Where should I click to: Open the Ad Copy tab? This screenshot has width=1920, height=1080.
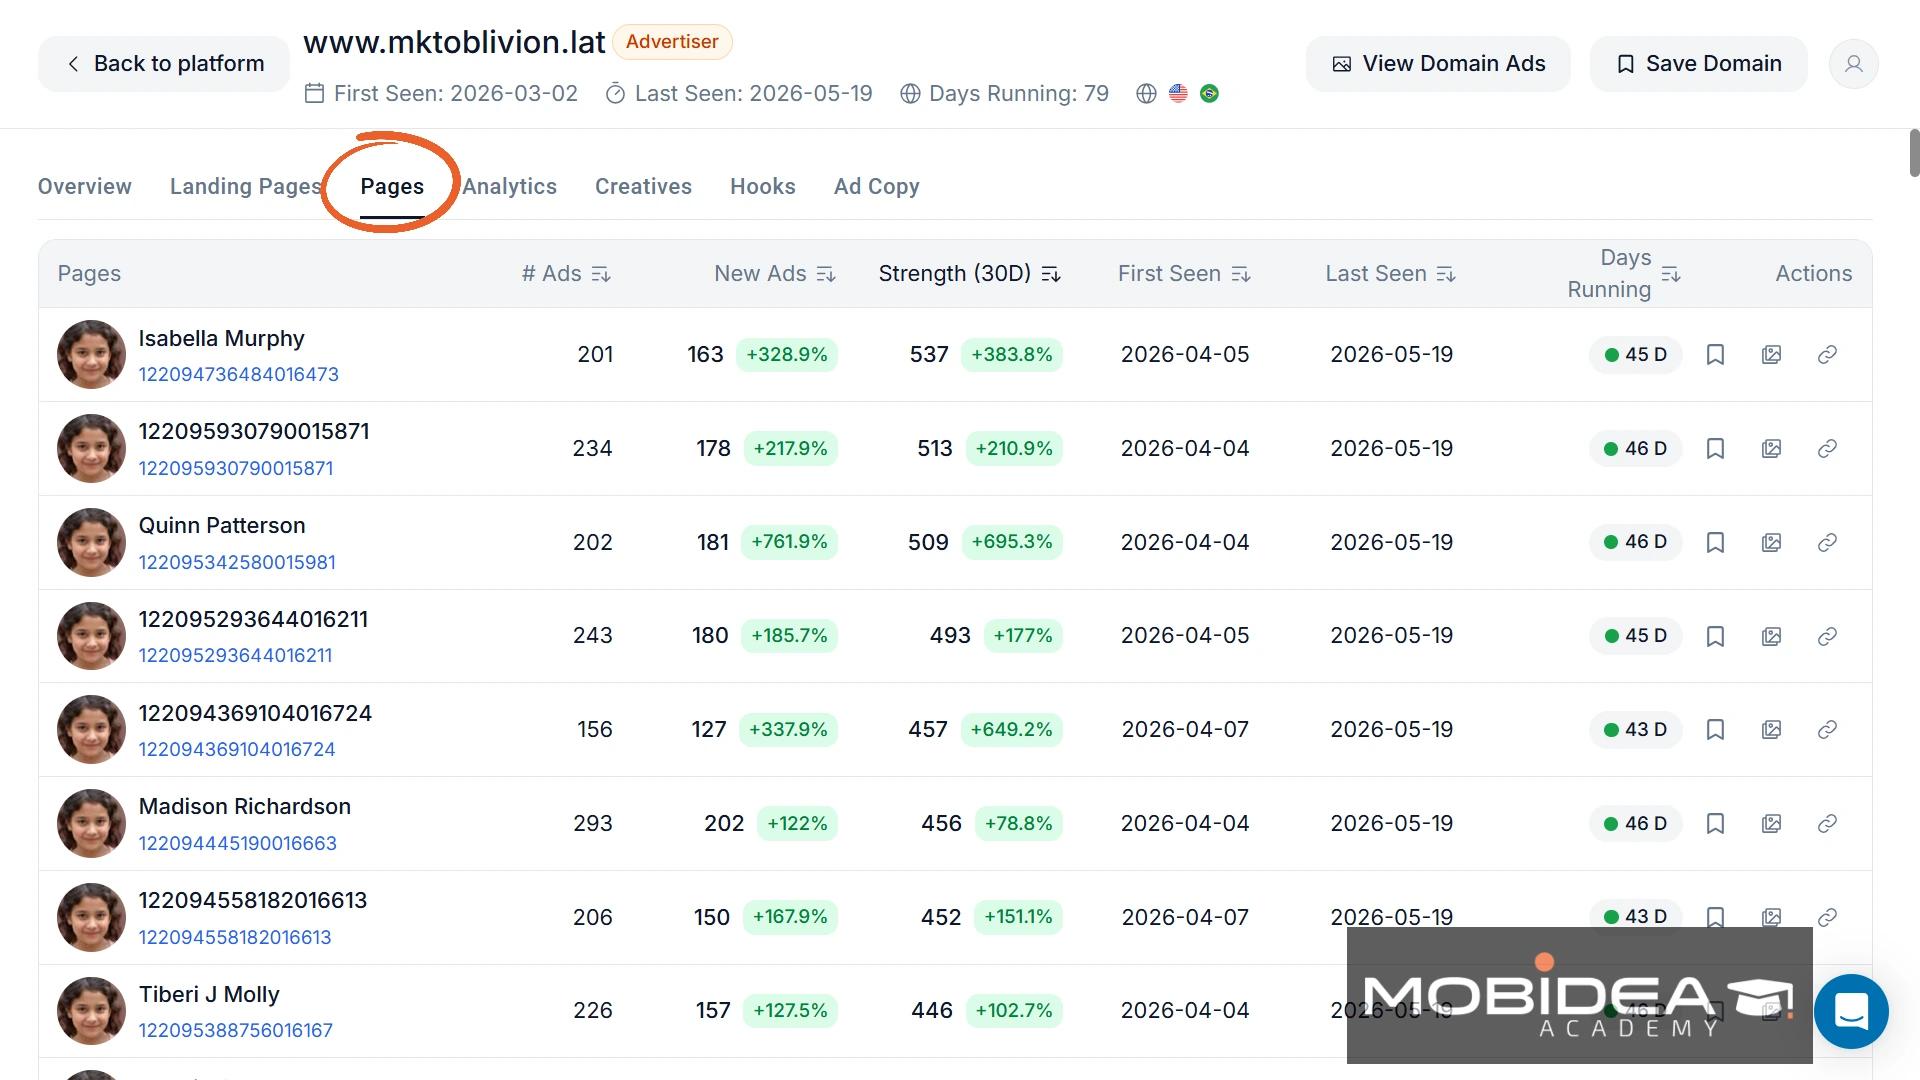click(x=877, y=187)
